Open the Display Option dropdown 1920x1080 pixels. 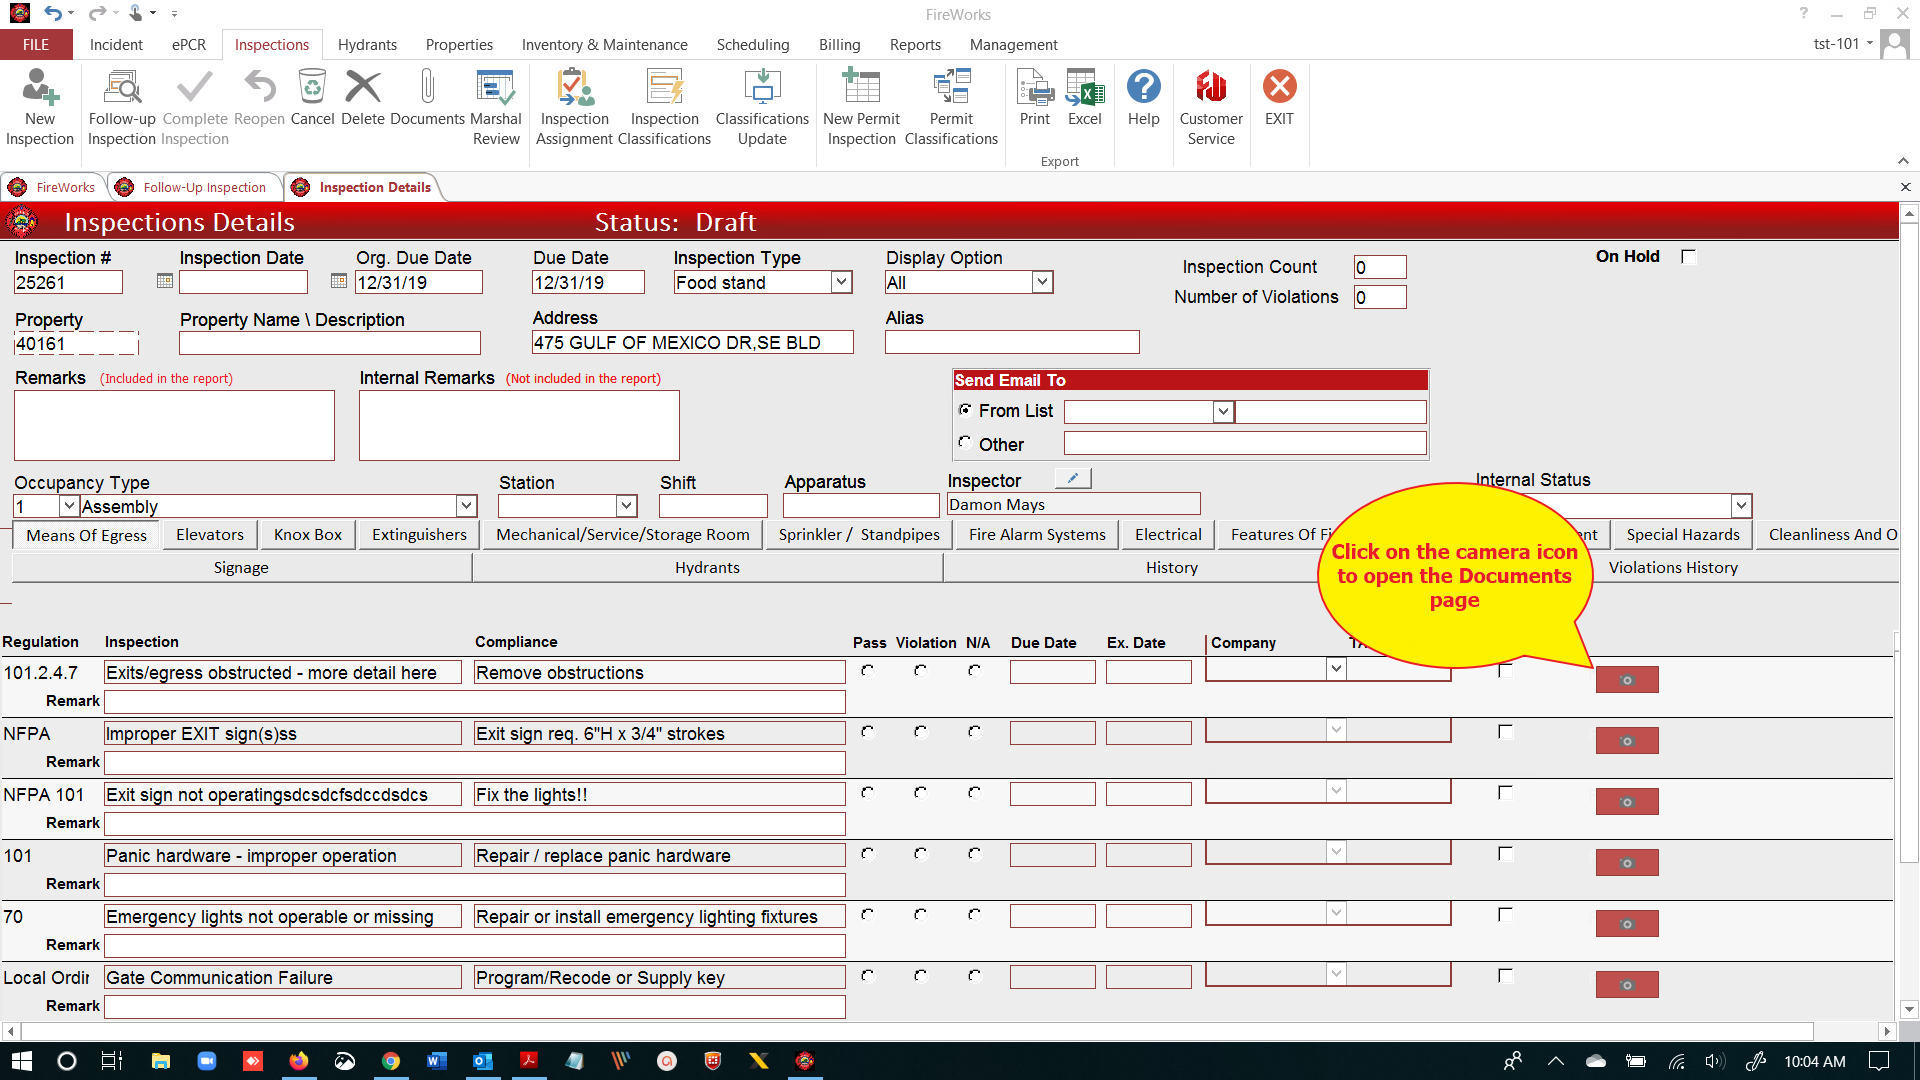coord(1042,283)
